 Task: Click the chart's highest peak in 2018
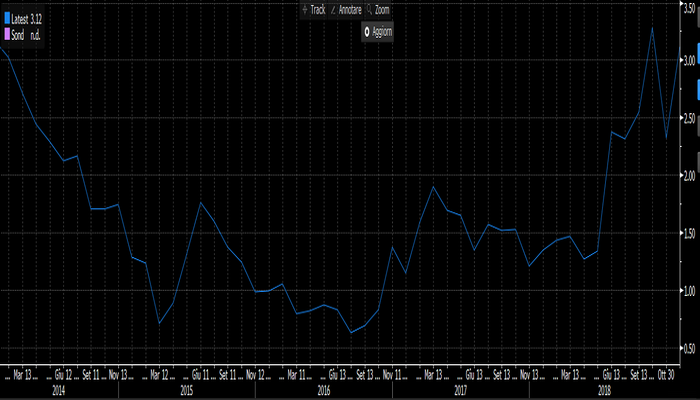tap(652, 27)
